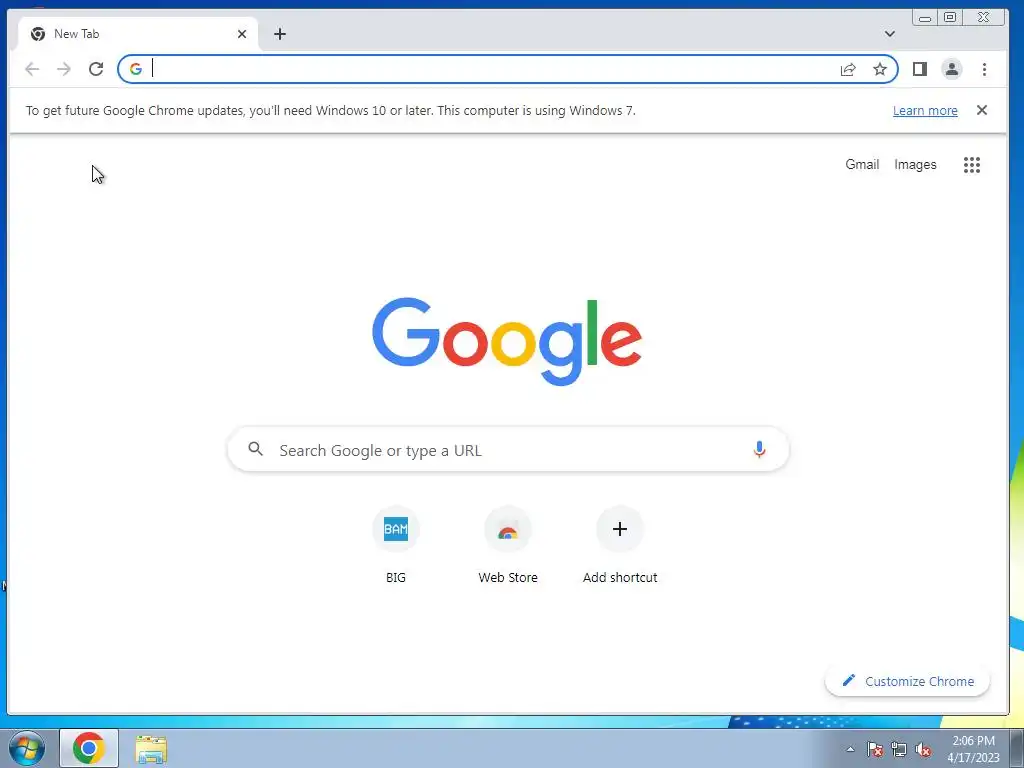Viewport: 1024px width, 768px height.
Task: Click the Google icon in the address bar
Action: click(136, 69)
